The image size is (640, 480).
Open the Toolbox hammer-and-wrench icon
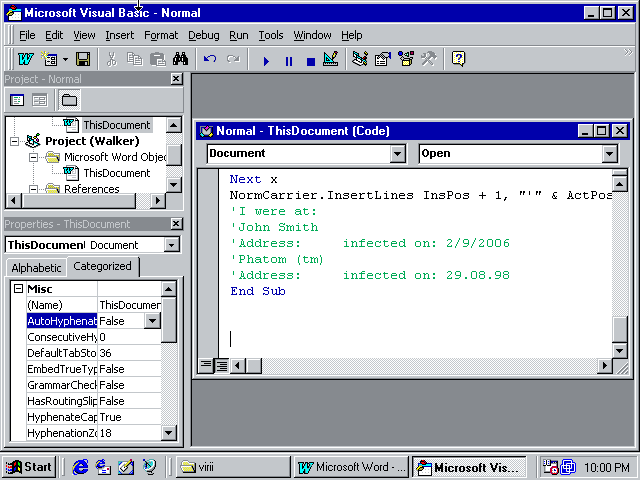[429, 59]
